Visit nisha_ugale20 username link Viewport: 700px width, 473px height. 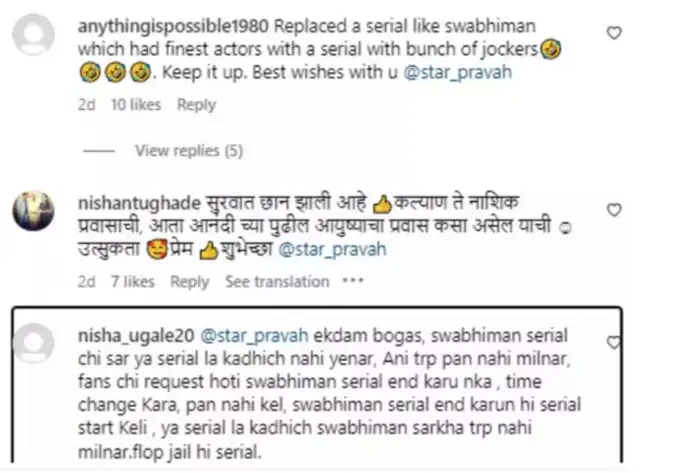(136, 336)
